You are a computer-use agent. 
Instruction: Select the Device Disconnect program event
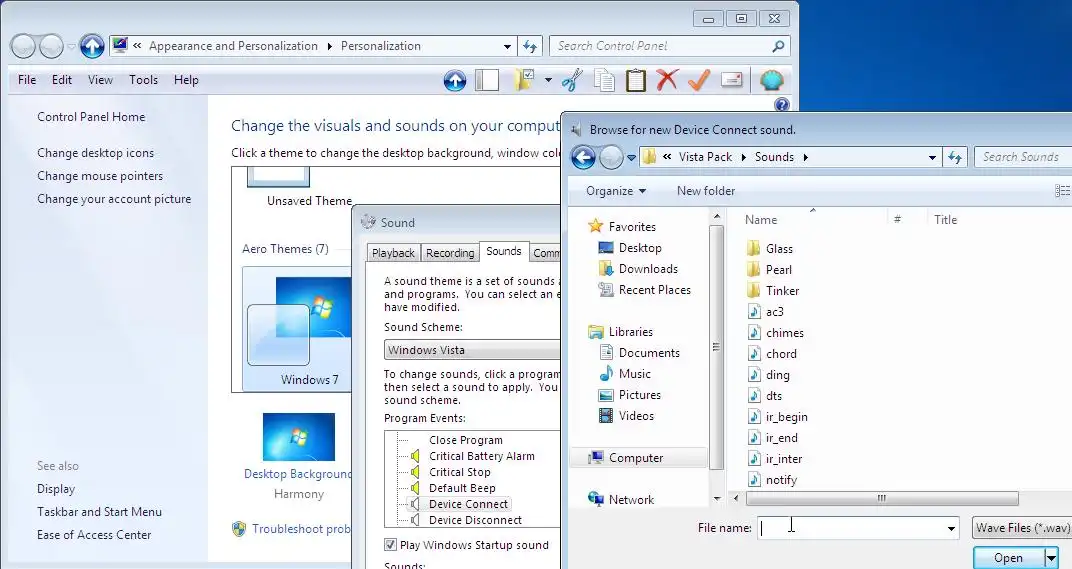(475, 520)
